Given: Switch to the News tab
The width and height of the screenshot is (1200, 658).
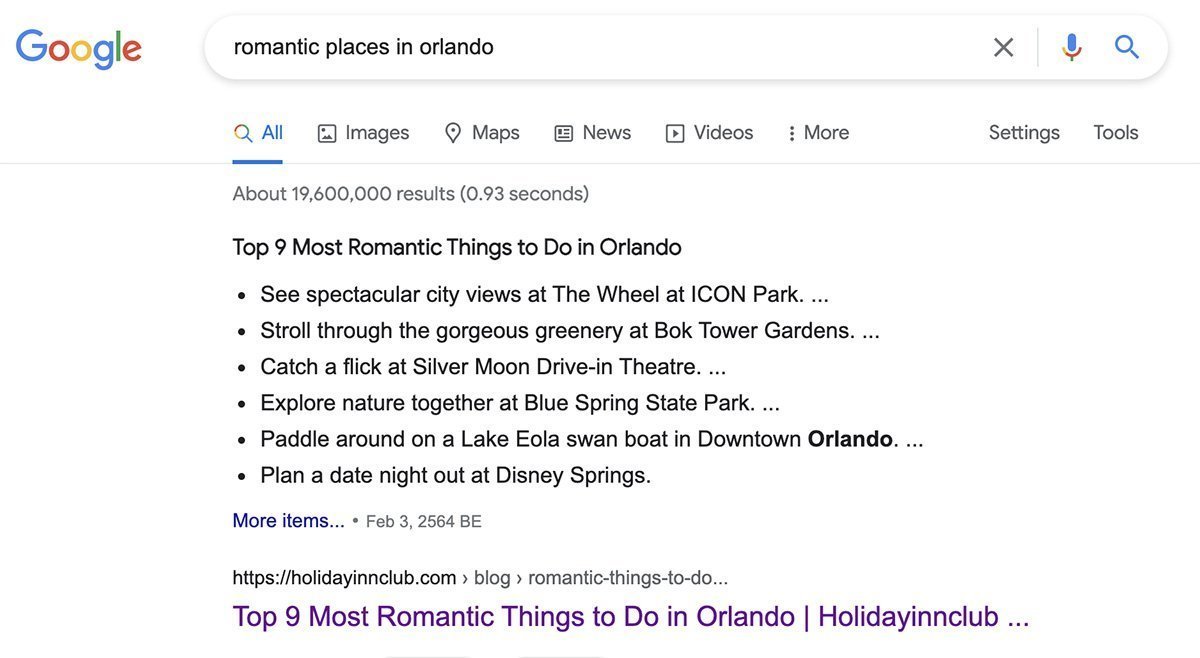Looking at the screenshot, I should (593, 133).
